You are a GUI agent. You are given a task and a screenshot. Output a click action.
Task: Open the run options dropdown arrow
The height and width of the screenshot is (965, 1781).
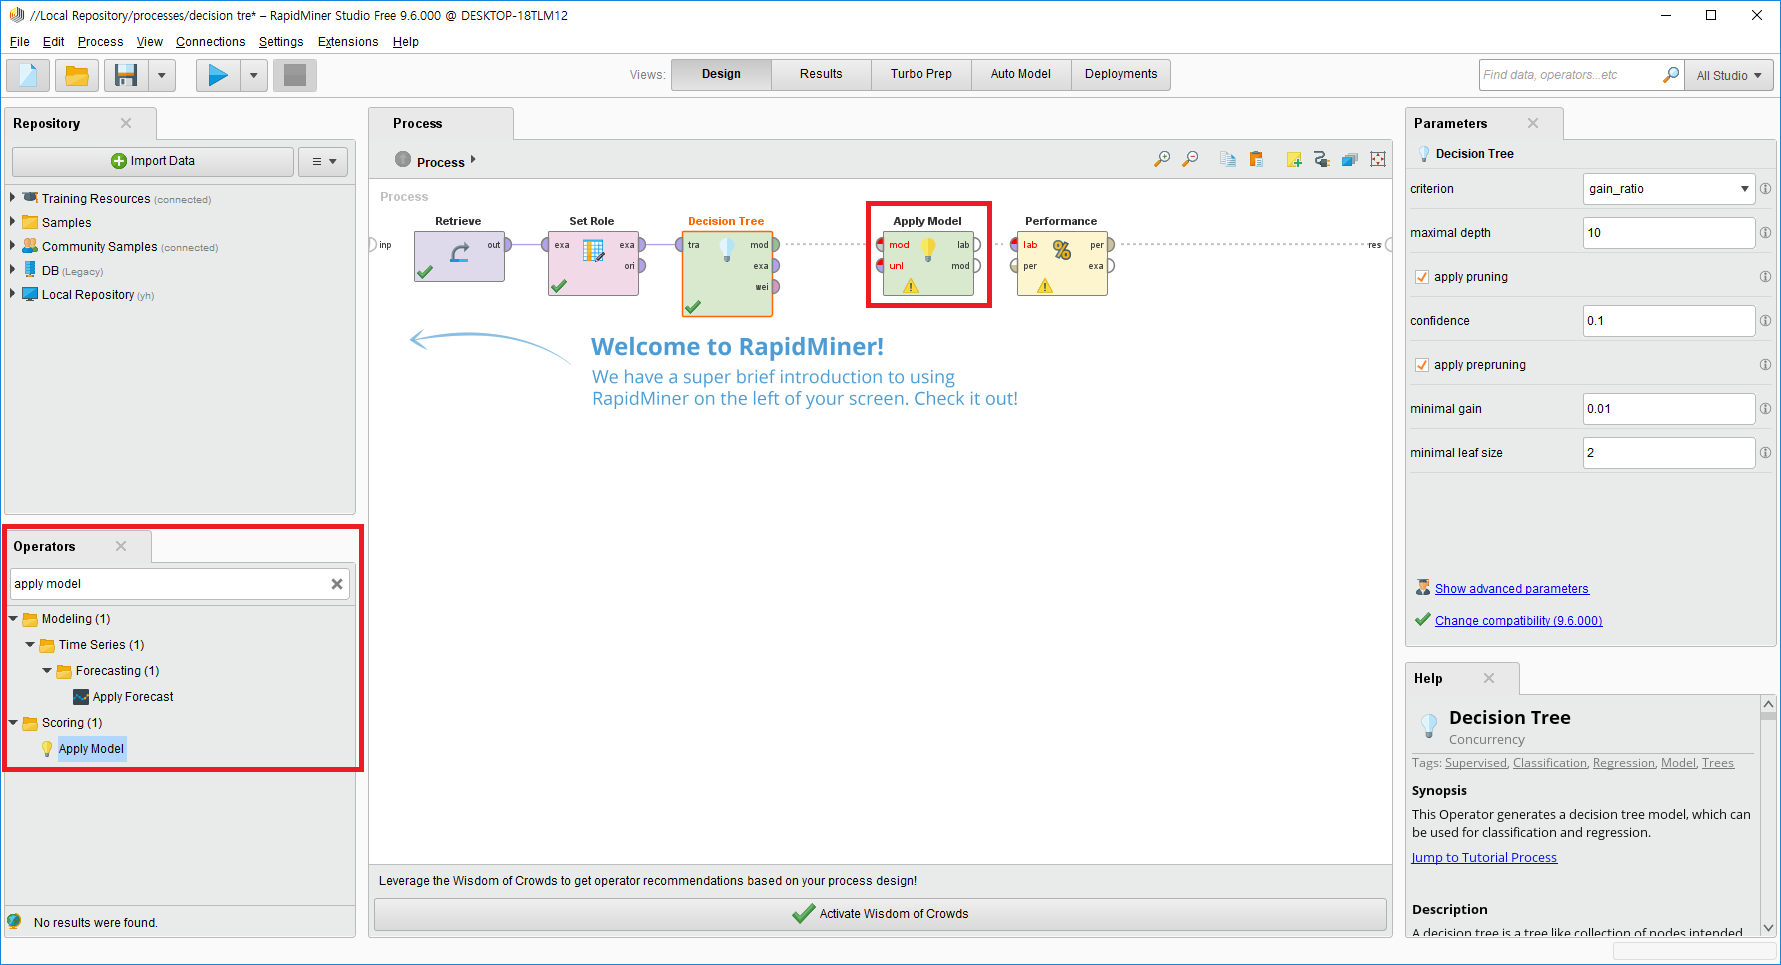(x=254, y=75)
